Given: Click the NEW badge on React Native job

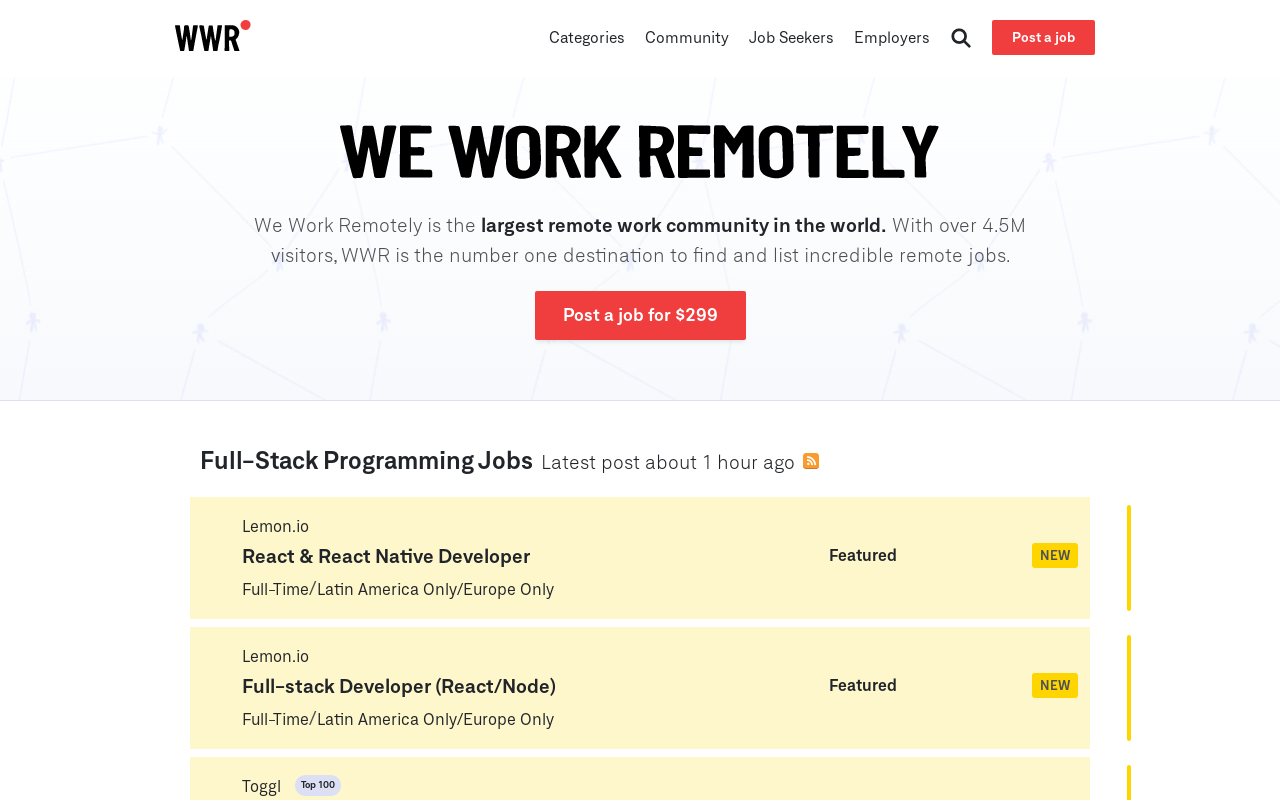Looking at the screenshot, I should click(x=1055, y=556).
